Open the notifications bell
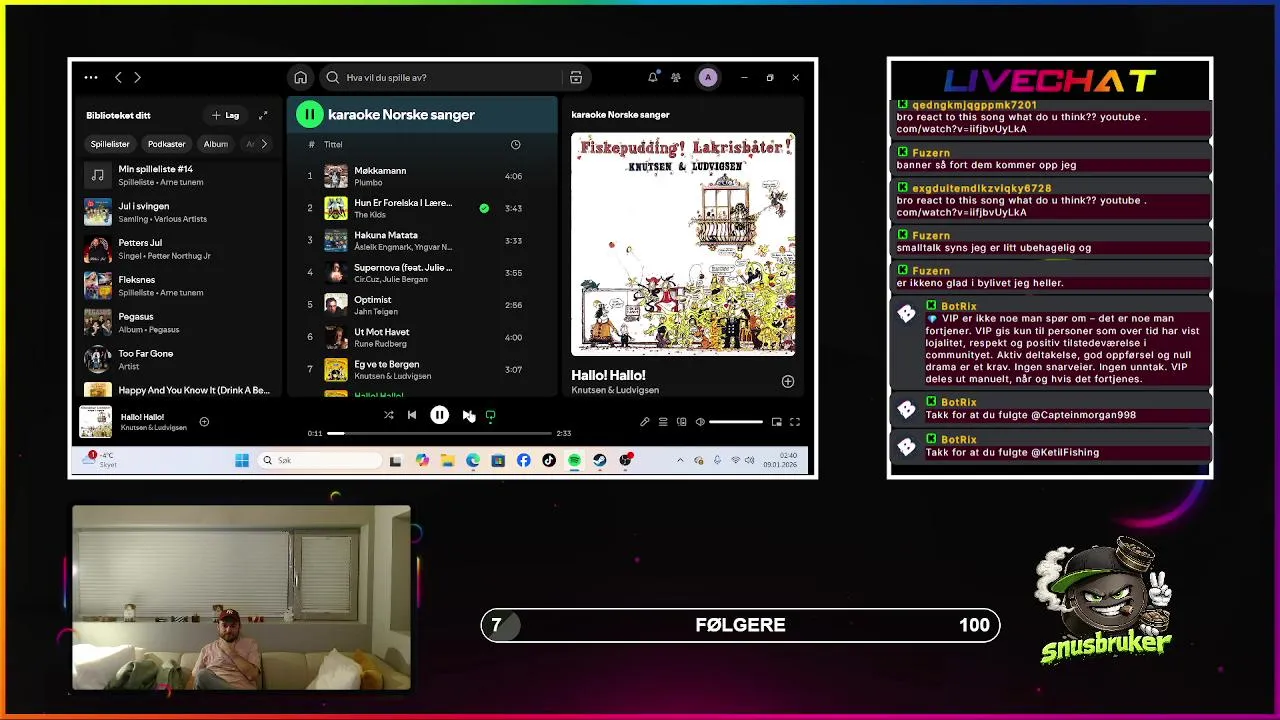The image size is (1280, 720). (x=653, y=77)
